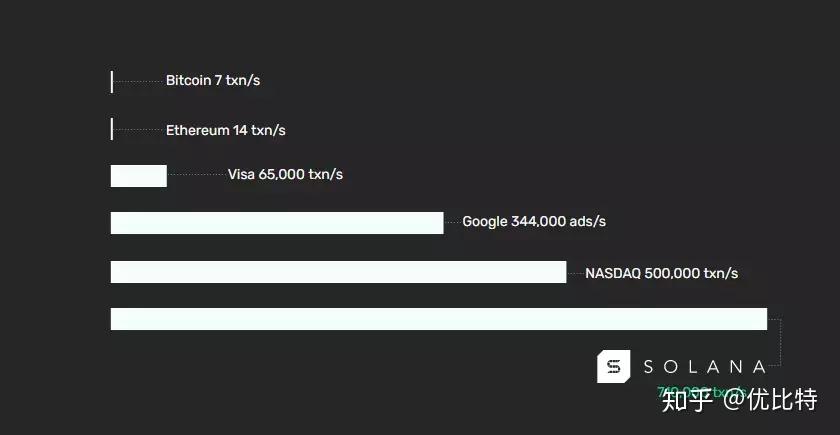Viewport: 840px width, 435px height.
Task: Select the short Visa bar
Action: click(139, 176)
